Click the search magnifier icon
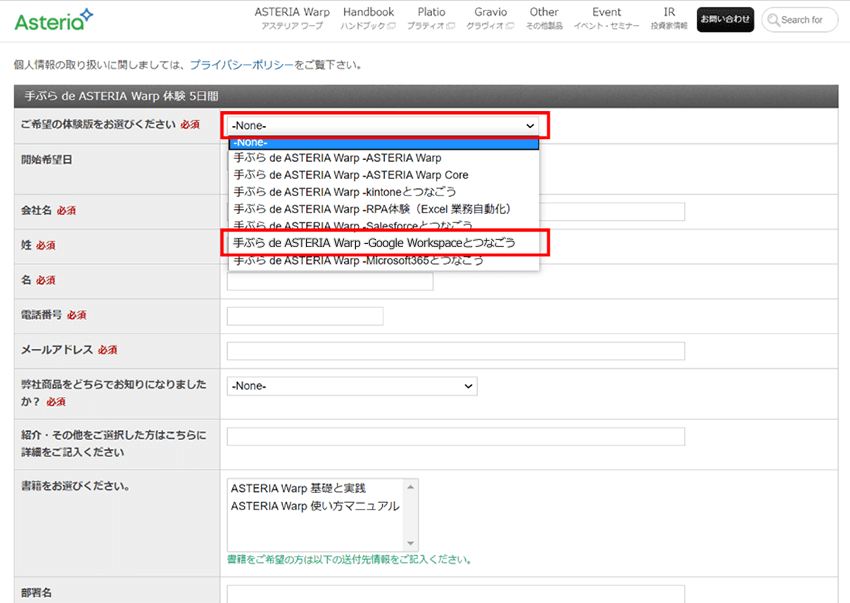The image size is (850, 603). (774, 20)
